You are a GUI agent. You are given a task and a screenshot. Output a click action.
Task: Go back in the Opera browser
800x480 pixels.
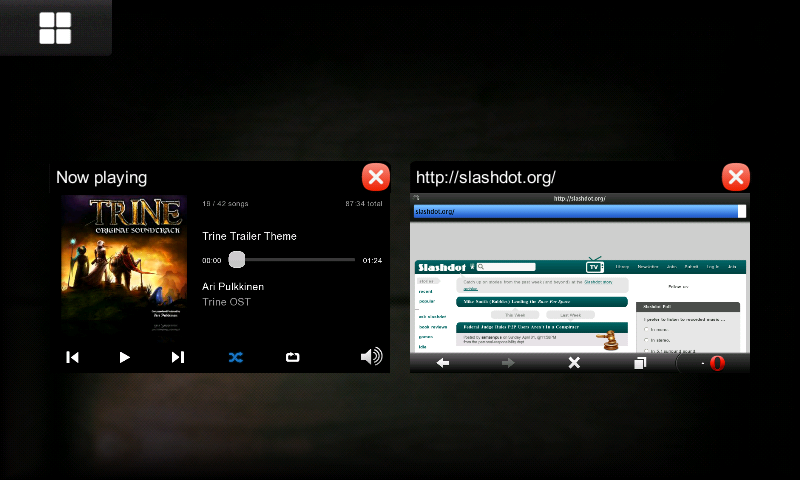click(x=443, y=363)
